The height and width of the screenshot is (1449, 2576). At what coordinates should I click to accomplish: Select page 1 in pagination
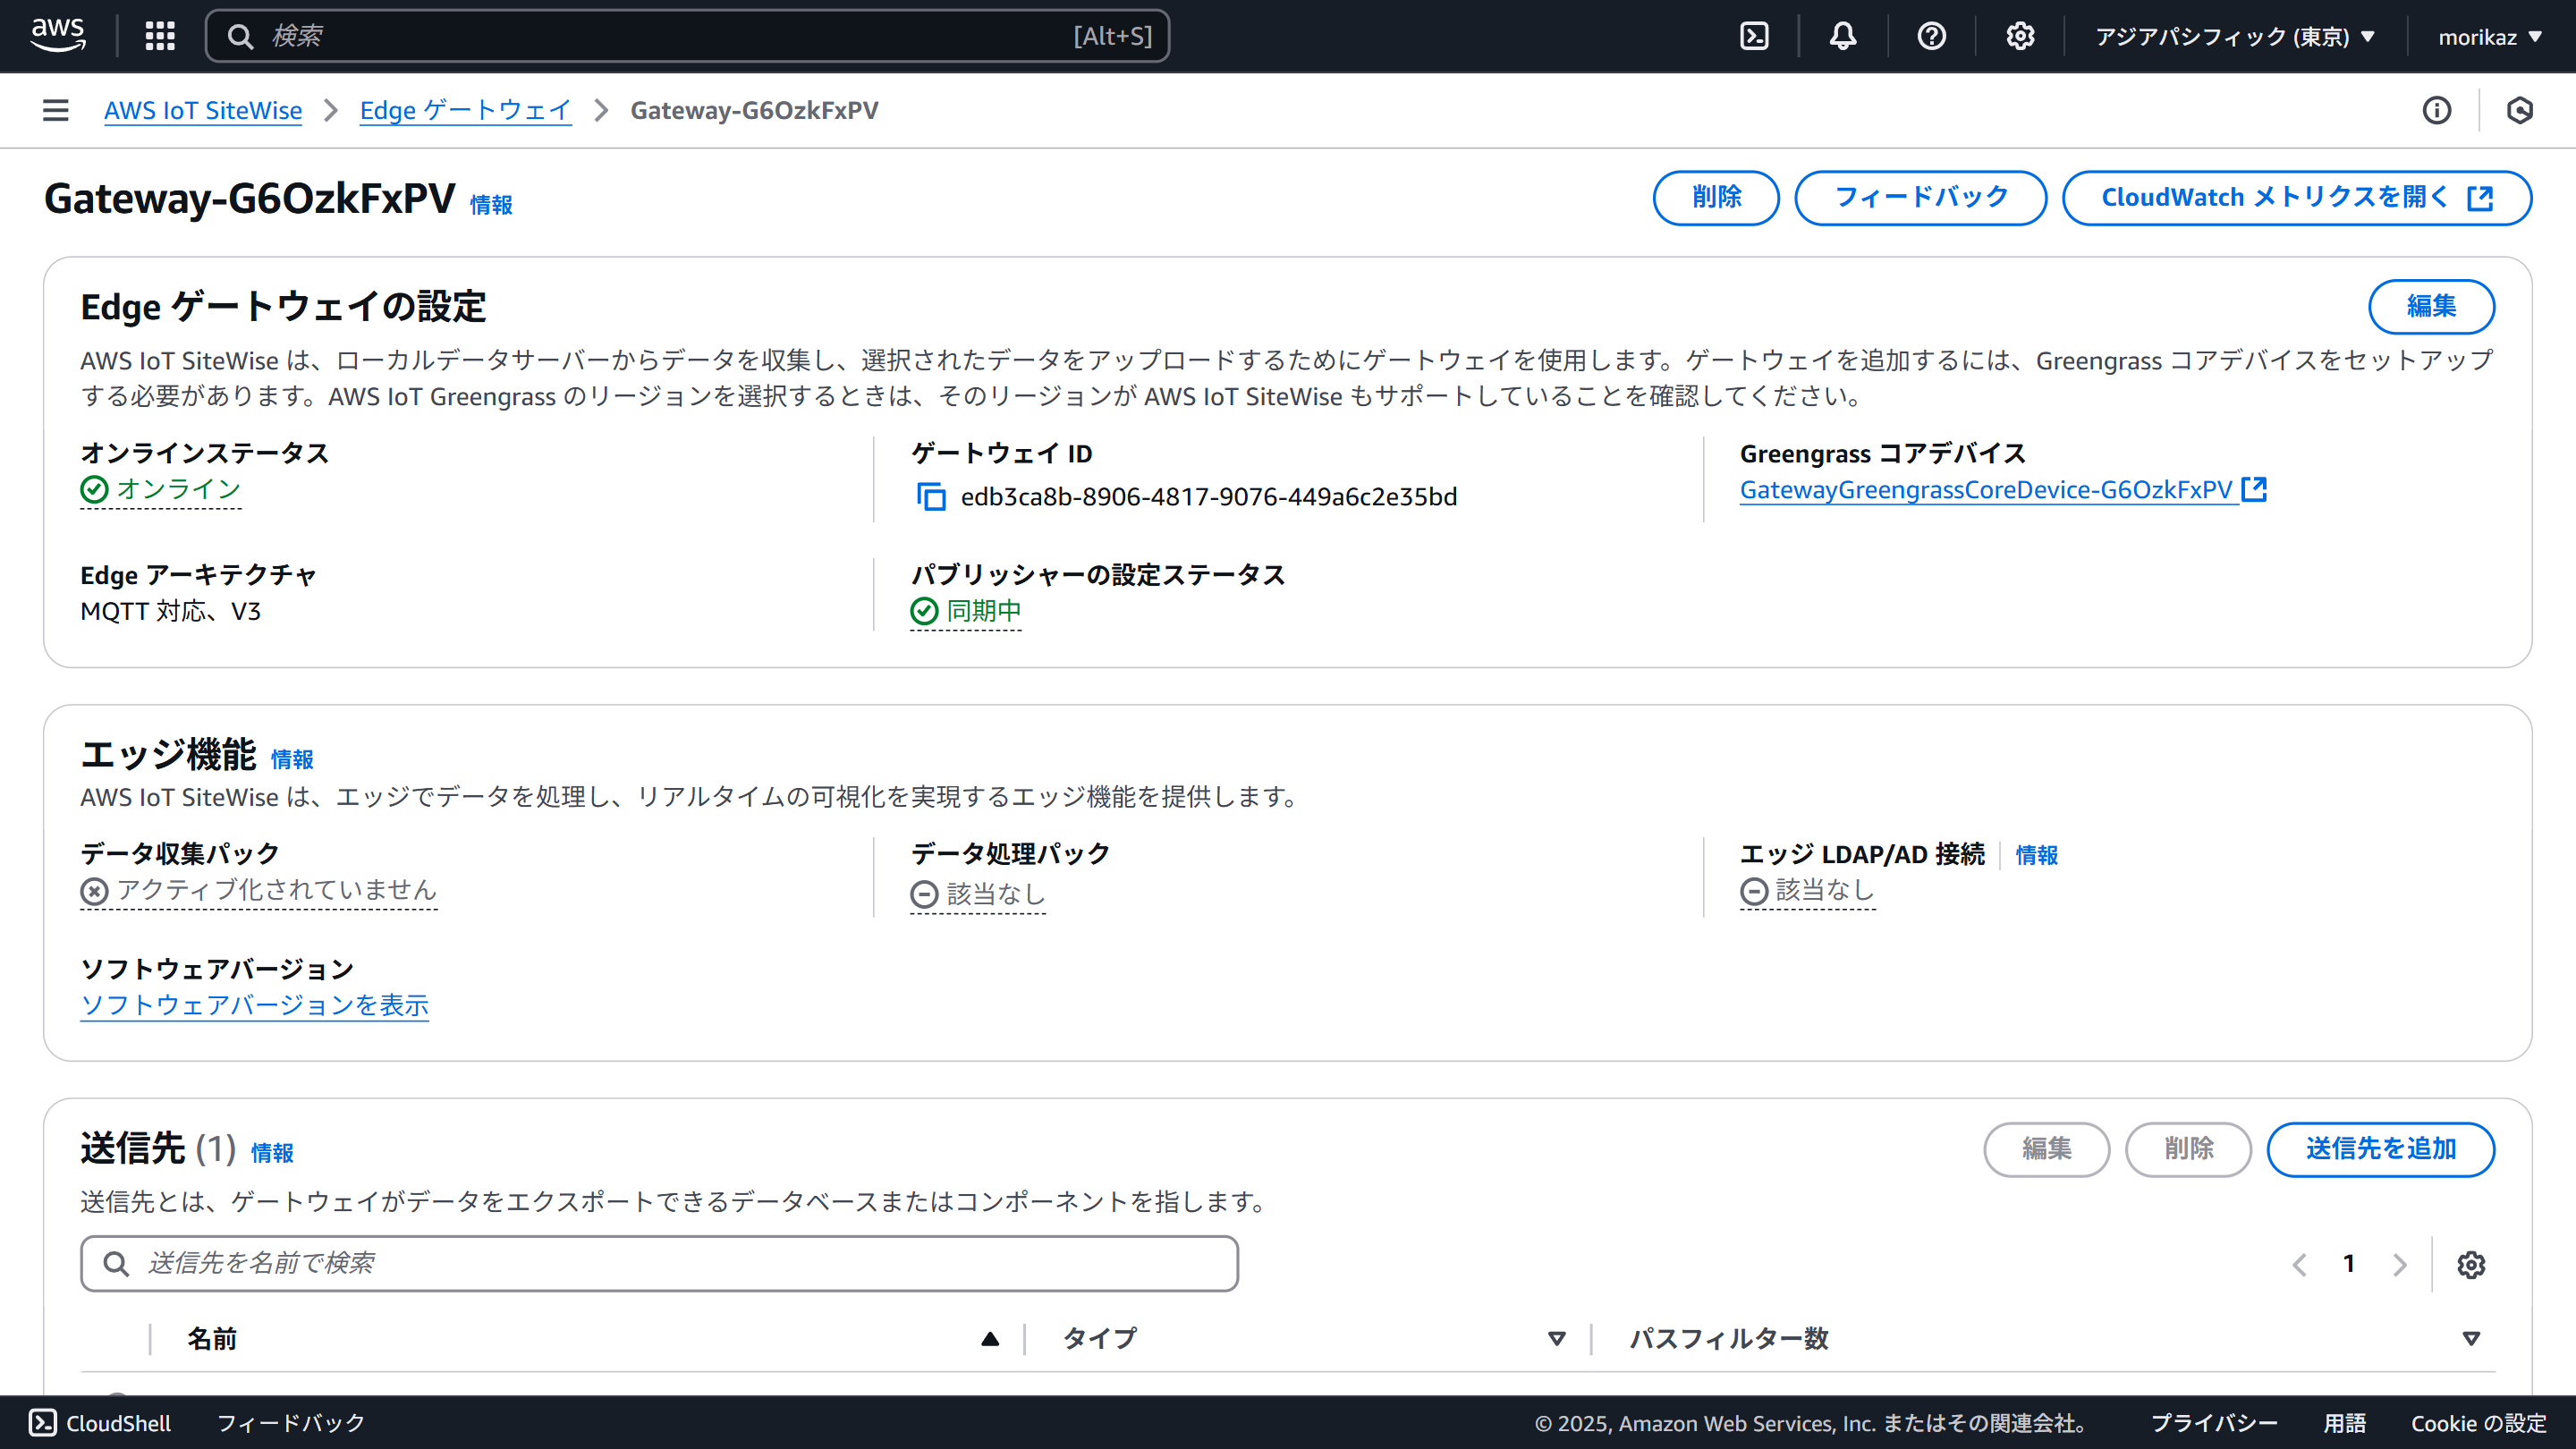coord(2349,1264)
